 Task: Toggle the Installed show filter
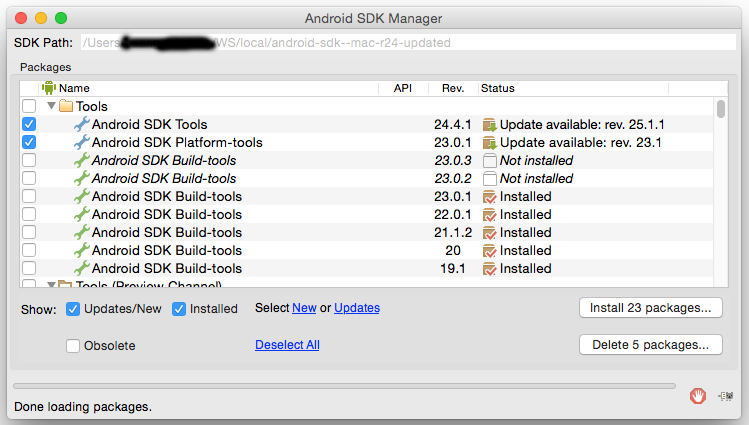coord(179,309)
